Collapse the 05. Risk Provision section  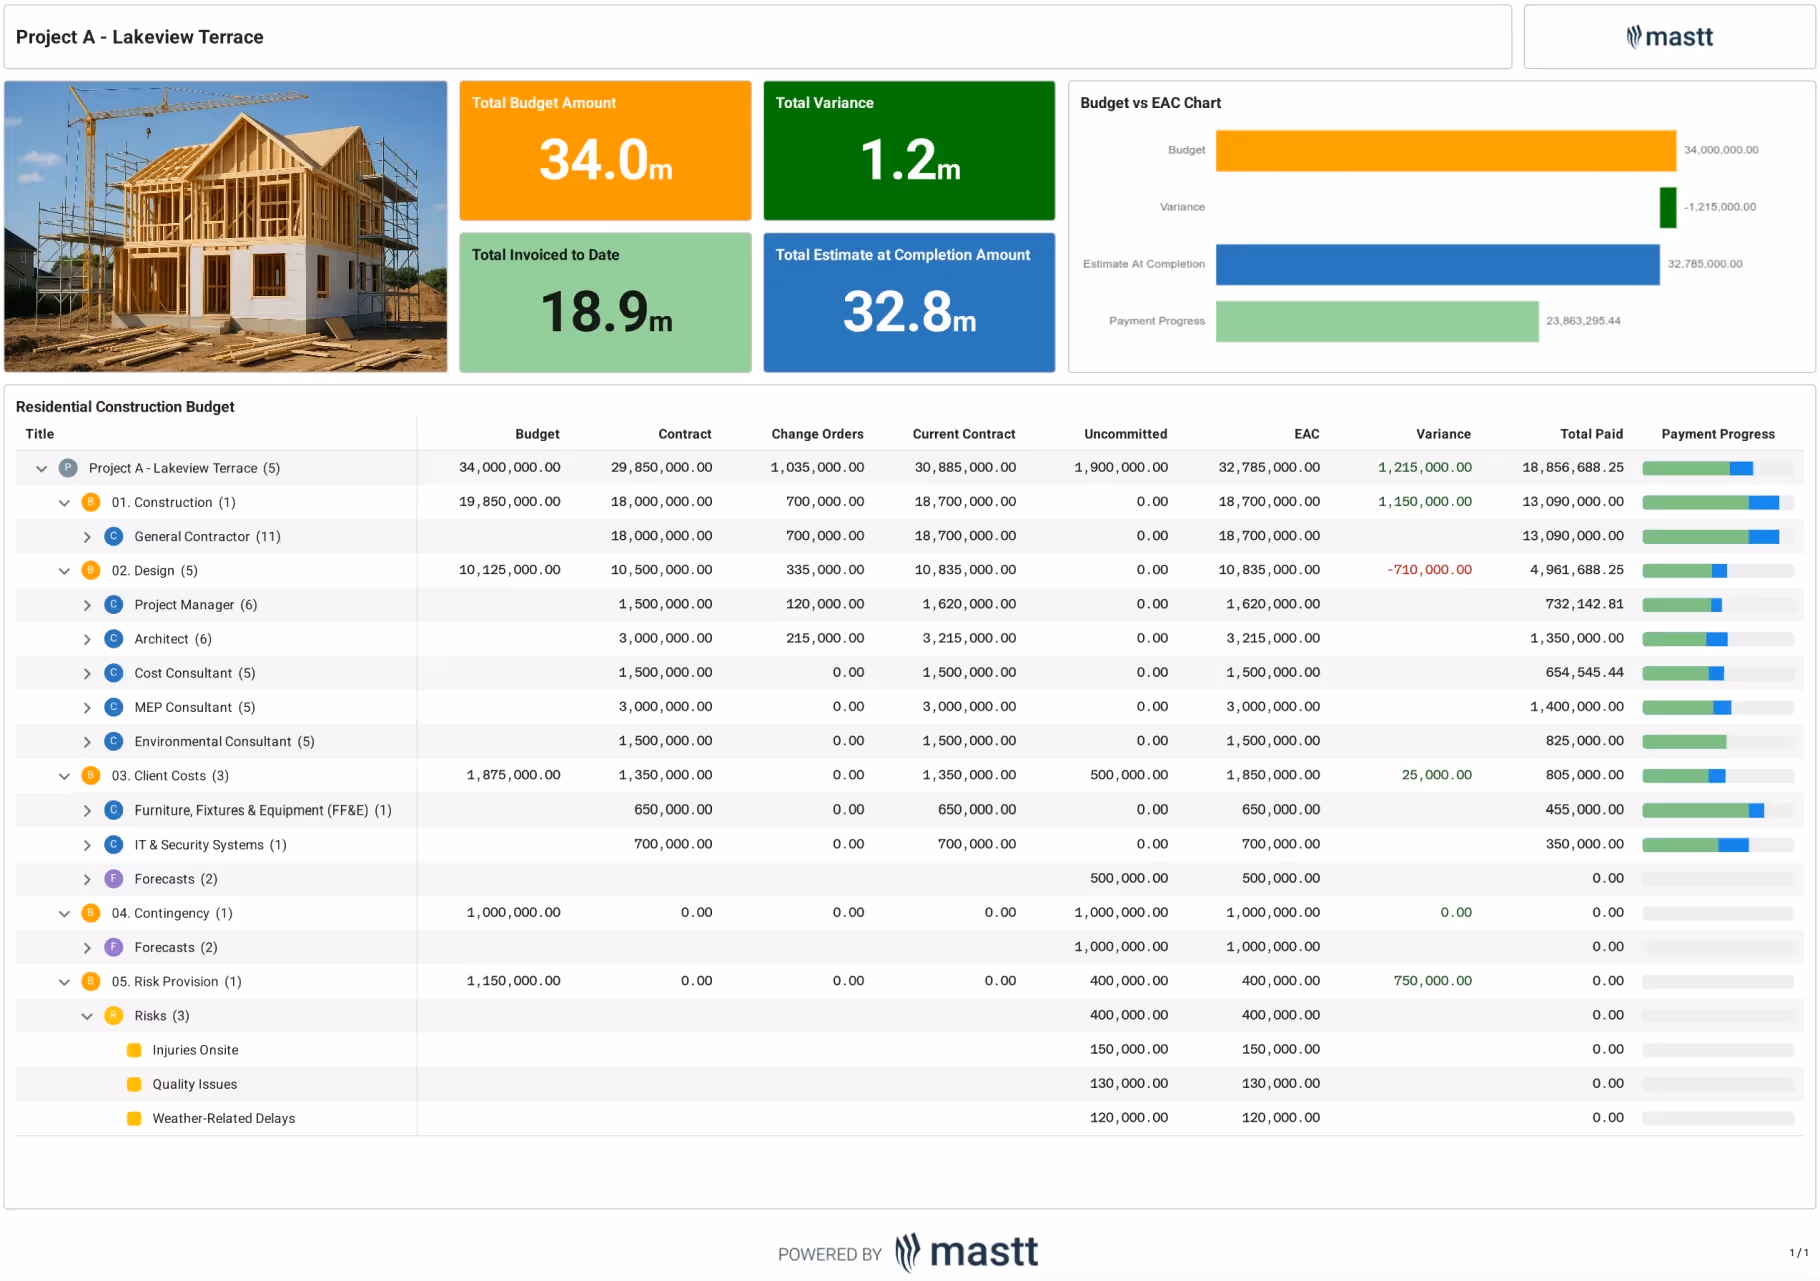click(x=64, y=981)
